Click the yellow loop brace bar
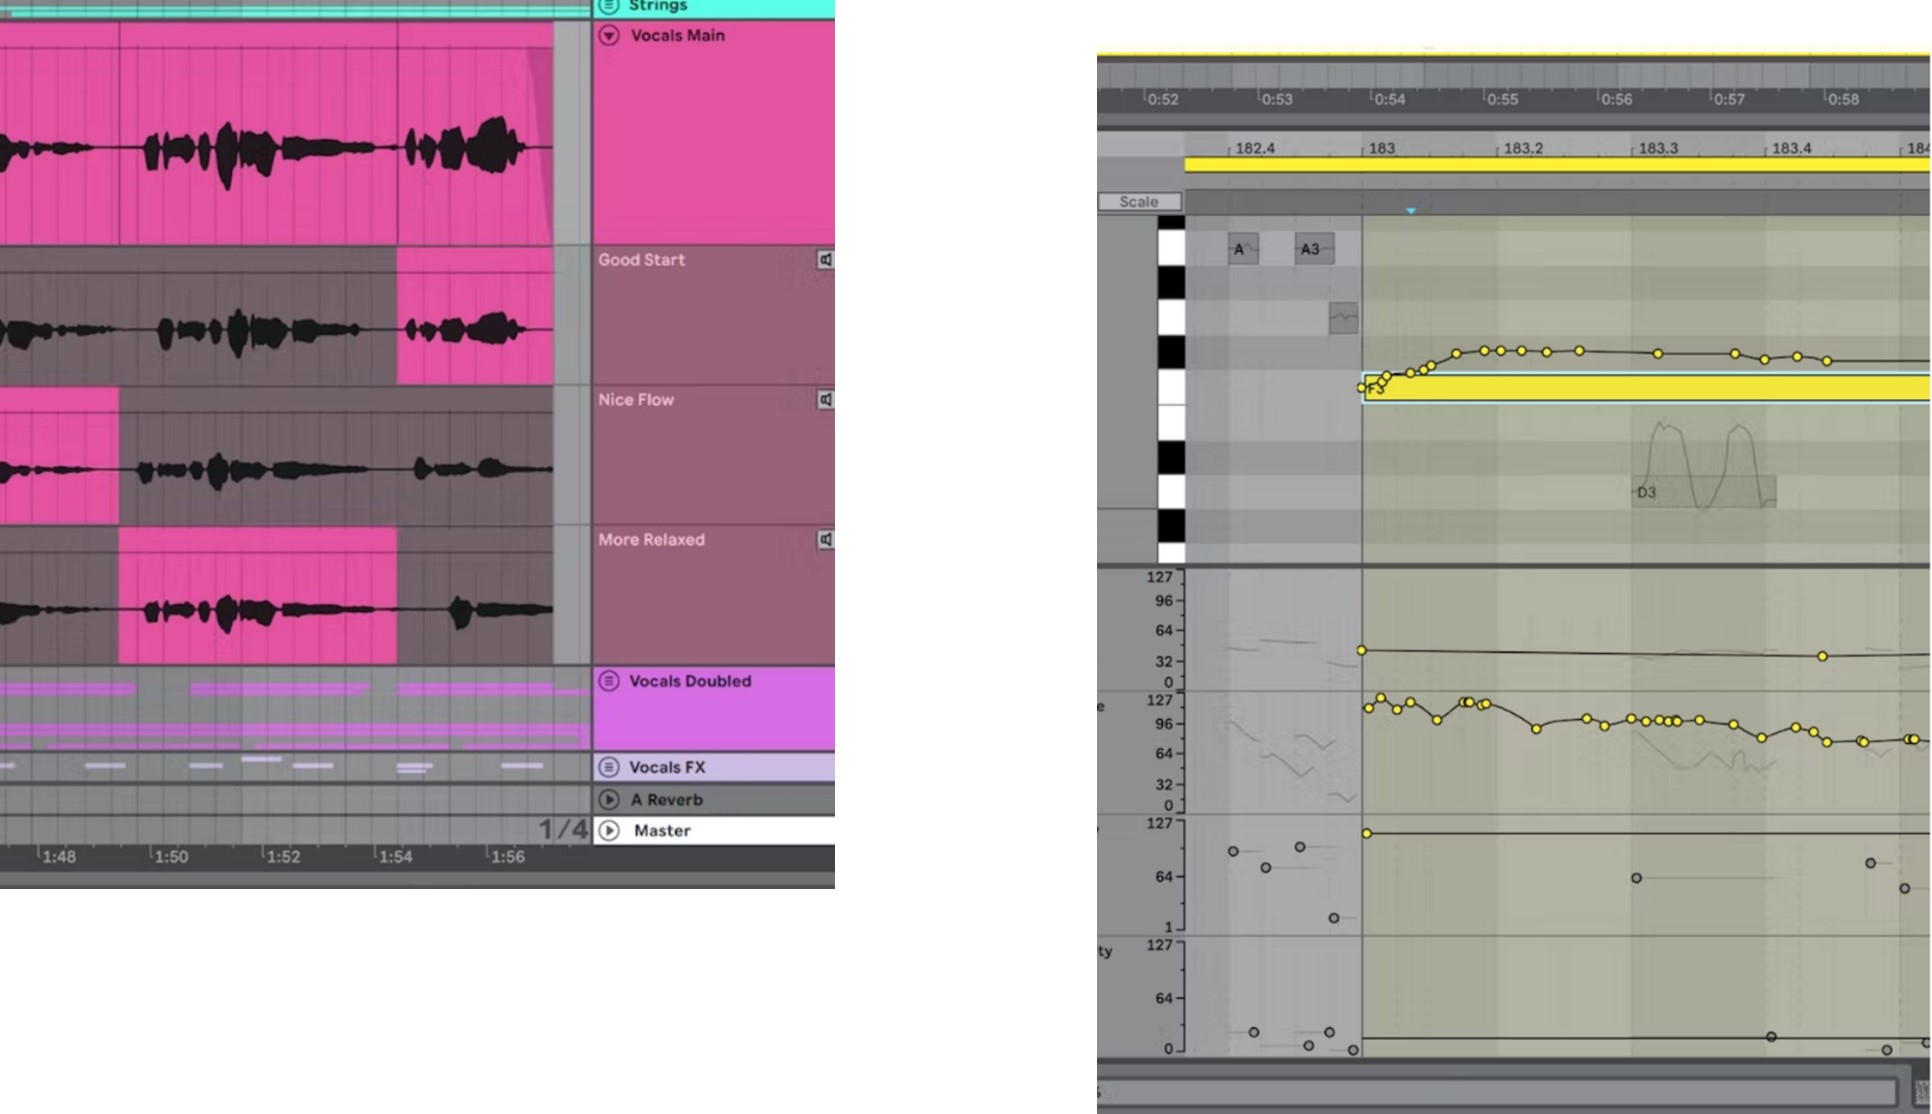Image resolution: width=1932 pixels, height=1114 pixels. [1557, 165]
